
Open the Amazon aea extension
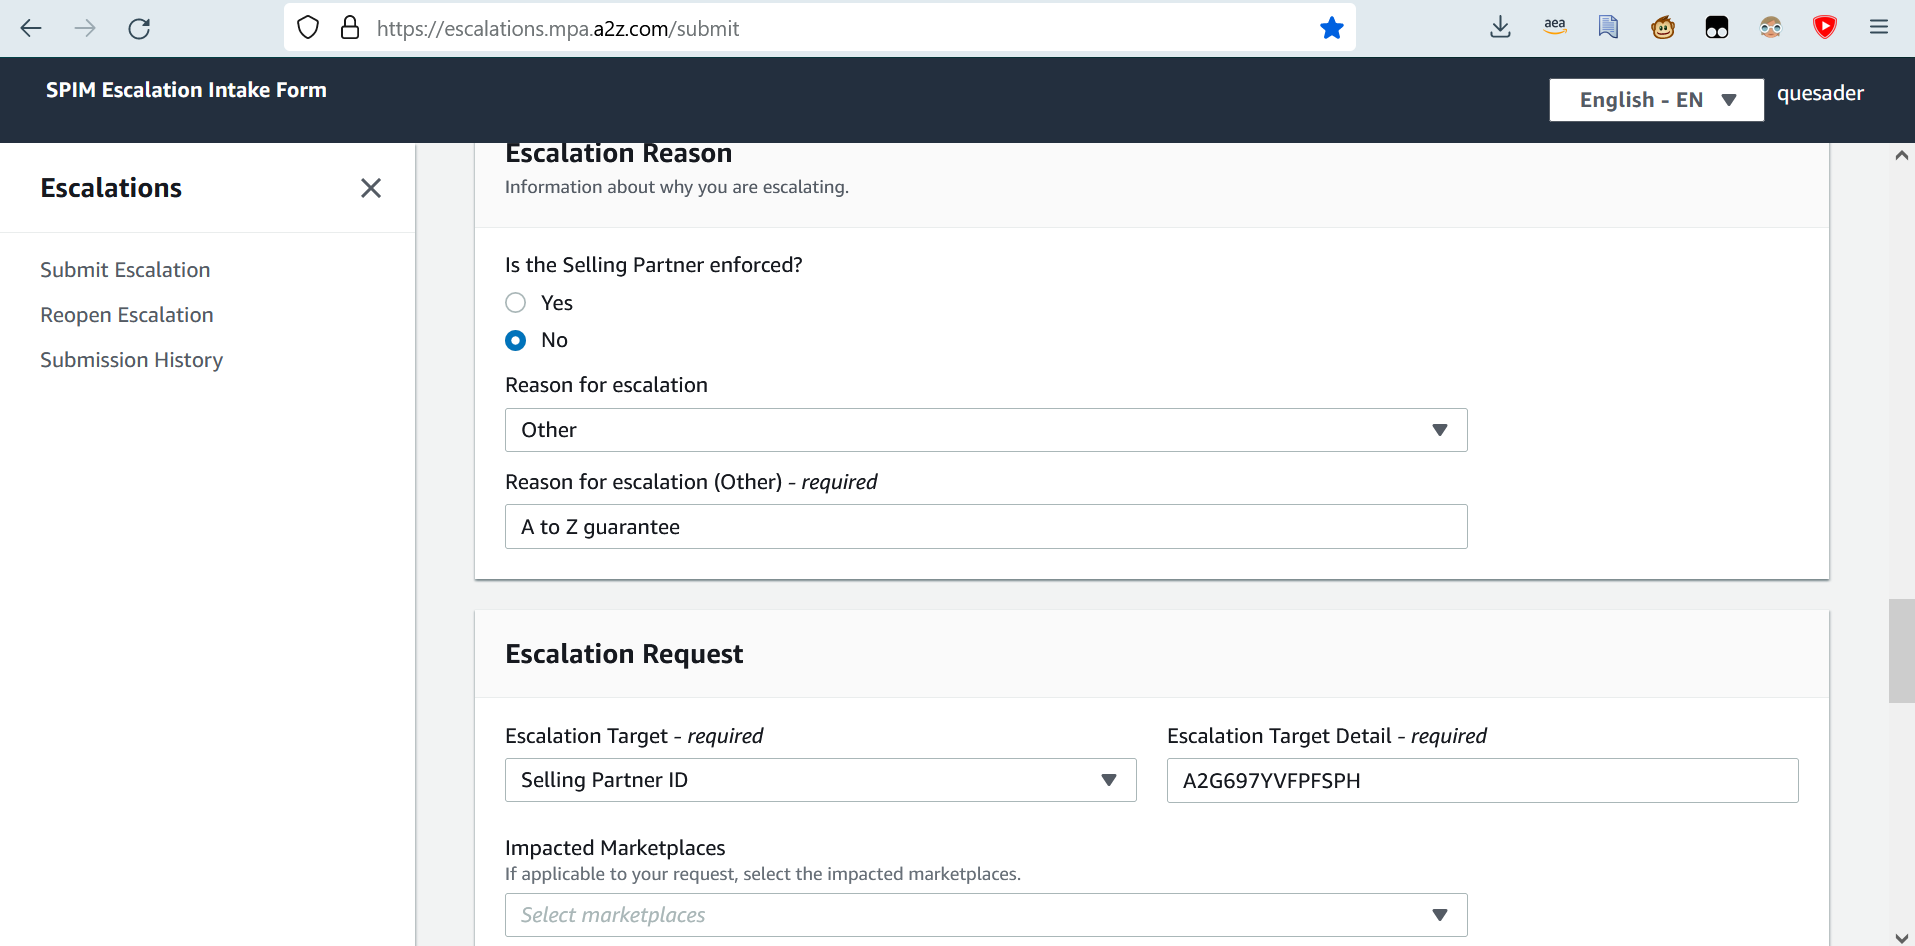click(1554, 28)
